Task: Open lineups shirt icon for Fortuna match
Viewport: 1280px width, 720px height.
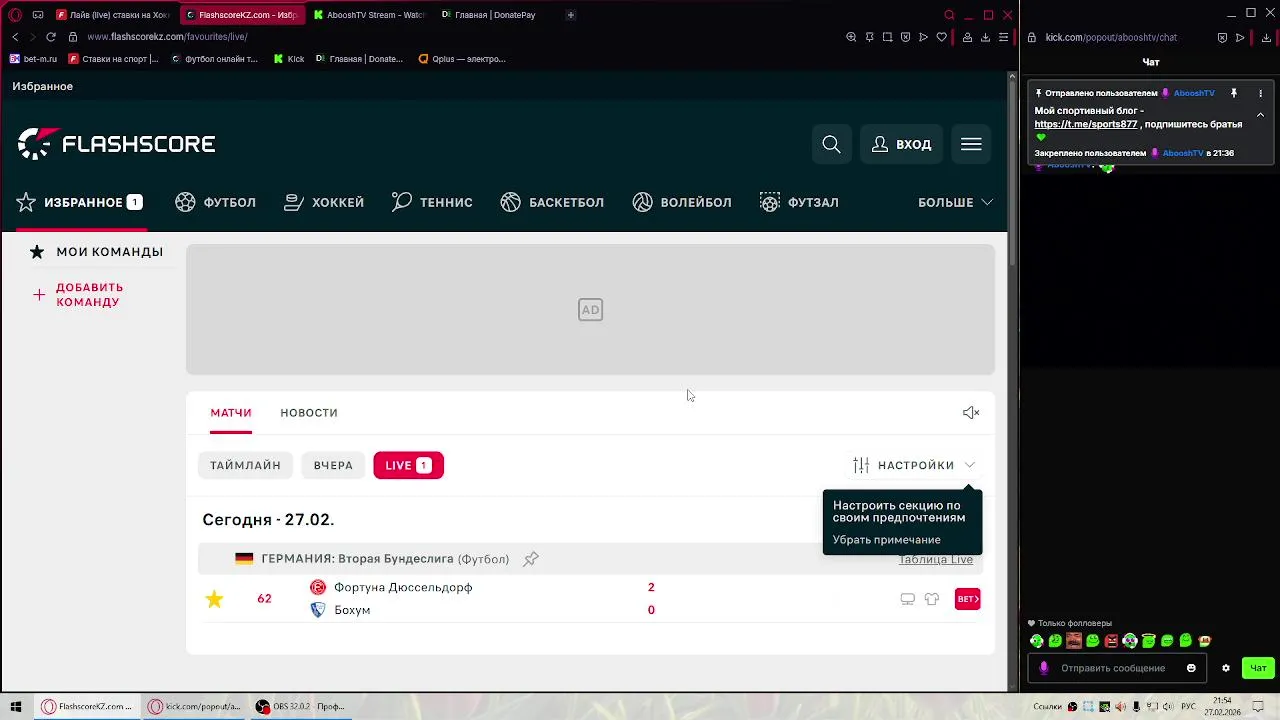Action: pos(932,599)
